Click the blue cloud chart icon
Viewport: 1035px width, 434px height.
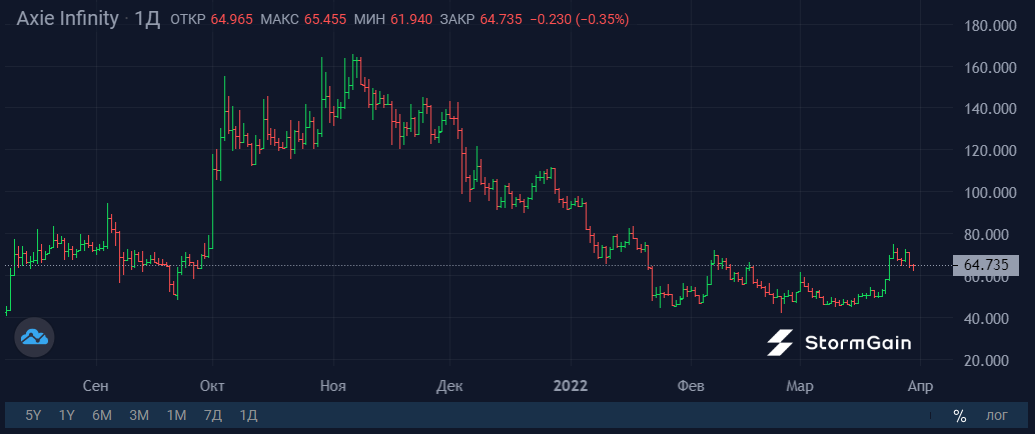point(34,338)
